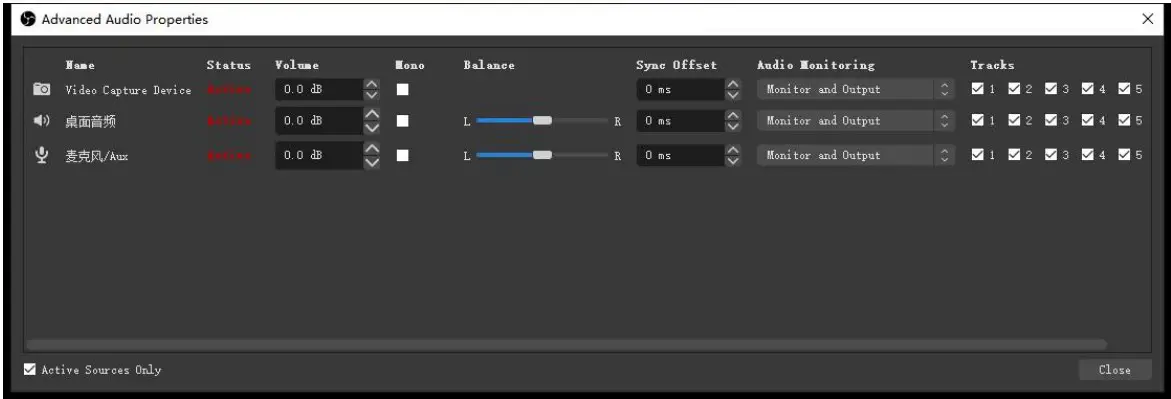Image resolution: width=1171 pixels, height=399 pixels.
Task: Click the Sync Offset column header
Action: click(x=676, y=65)
